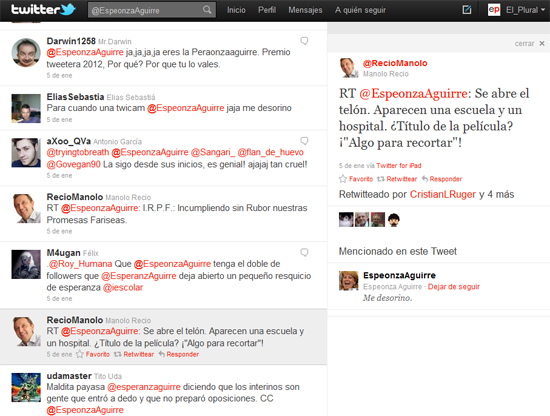This screenshot has width=550, height=416.
Task: Open Darwin1258 username link
Action: pos(71,41)
